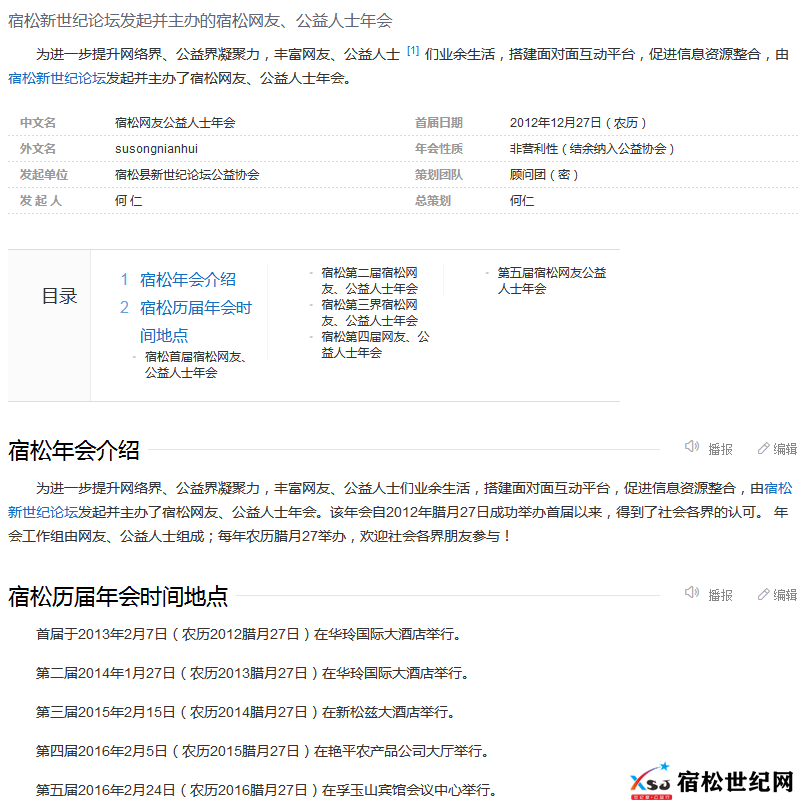Click the 宿松年会介绍 section heading
Image resolution: width=802 pixels, height=805 pixels.
click(x=74, y=450)
